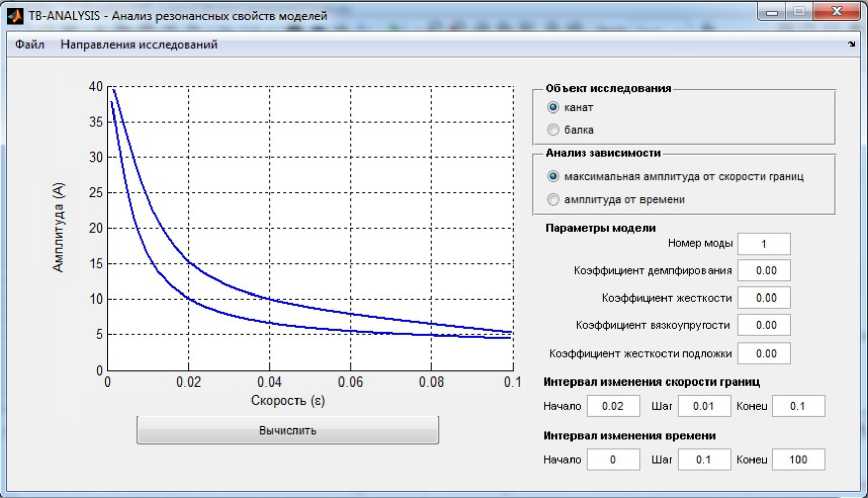Click the Номер моды input field
Screen dimensions: 868x498
click(x=764, y=244)
